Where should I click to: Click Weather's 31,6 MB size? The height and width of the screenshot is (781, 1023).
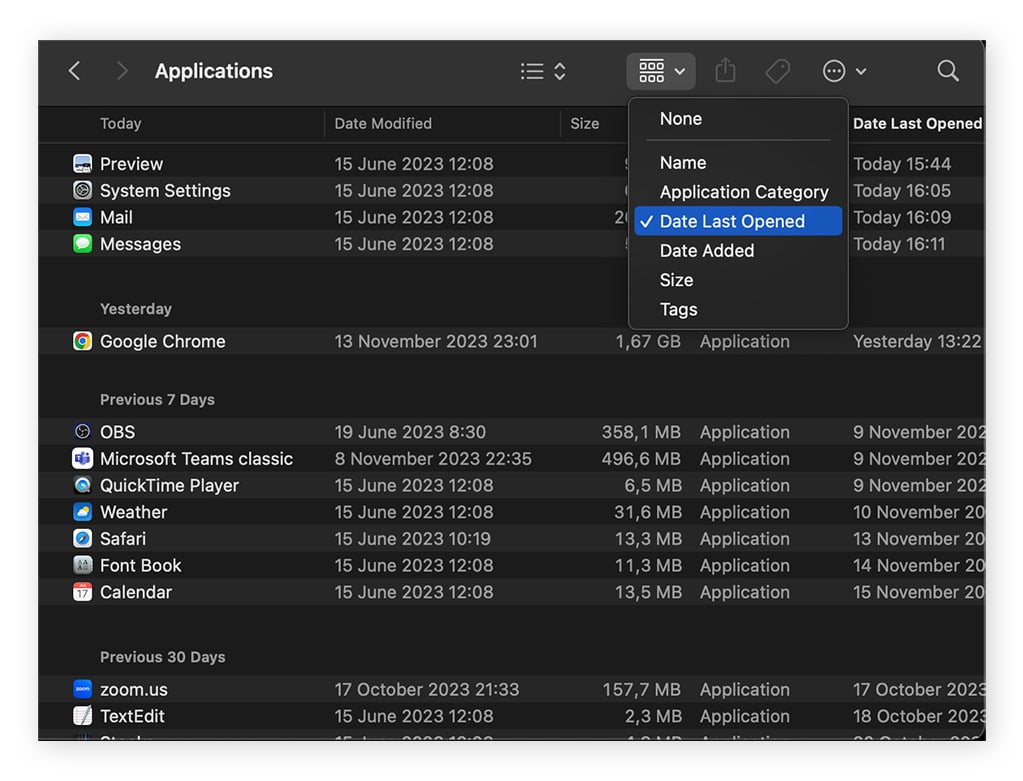point(647,512)
